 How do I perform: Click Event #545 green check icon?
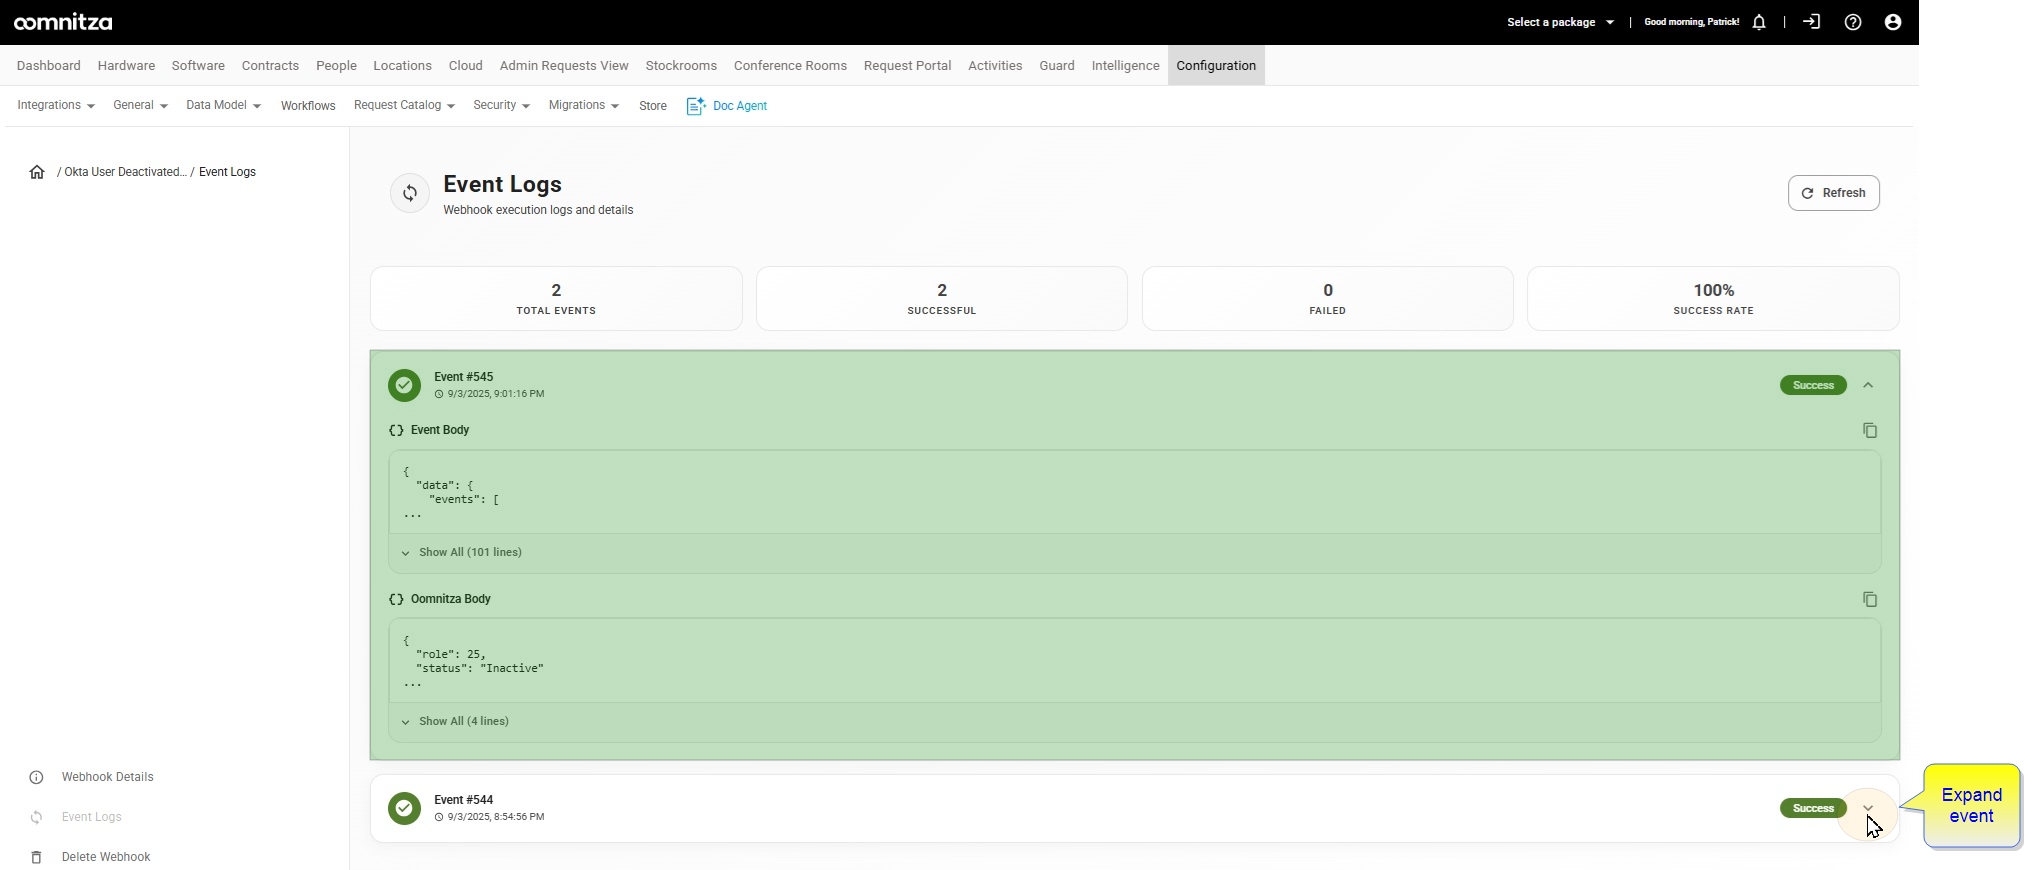[x=404, y=385]
